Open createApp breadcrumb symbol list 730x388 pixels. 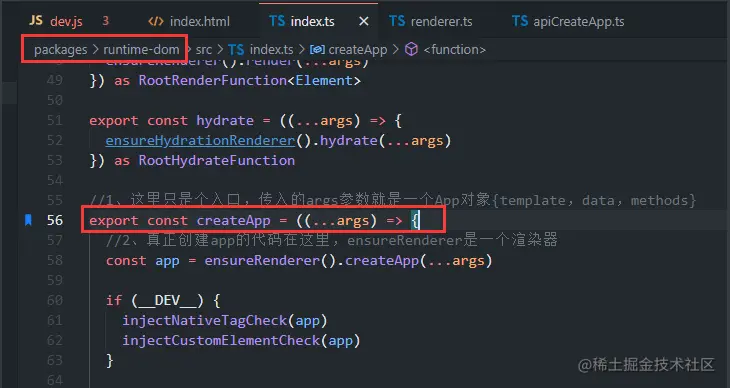tap(358, 49)
